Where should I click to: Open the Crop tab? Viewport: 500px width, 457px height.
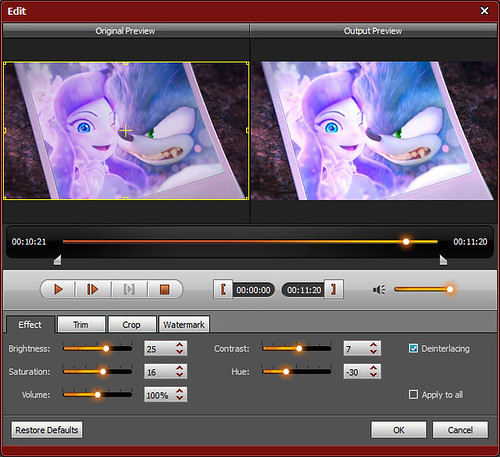[x=131, y=325]
